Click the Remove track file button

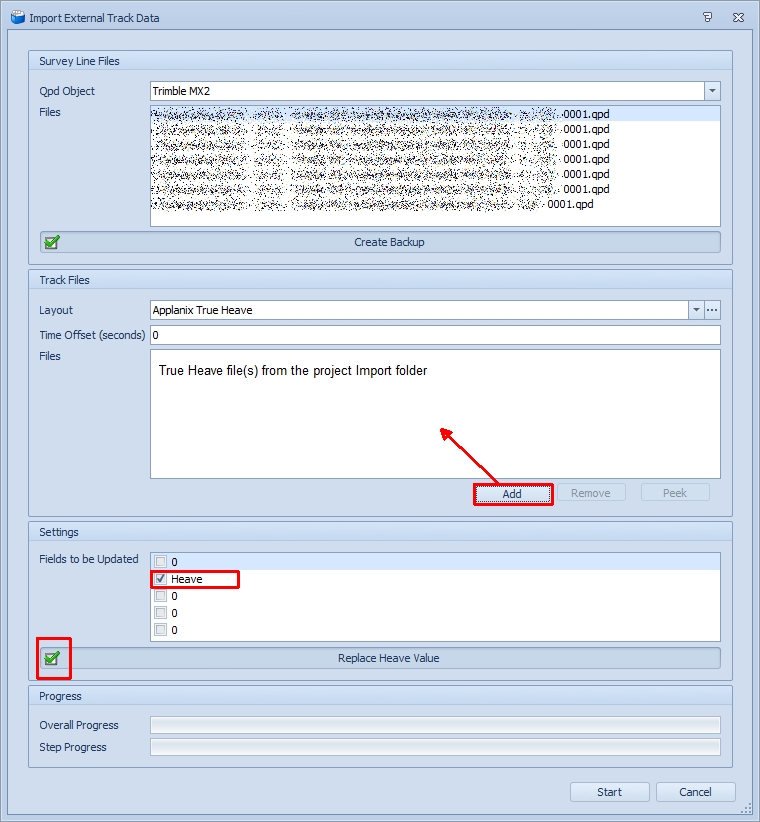(591, 493)
